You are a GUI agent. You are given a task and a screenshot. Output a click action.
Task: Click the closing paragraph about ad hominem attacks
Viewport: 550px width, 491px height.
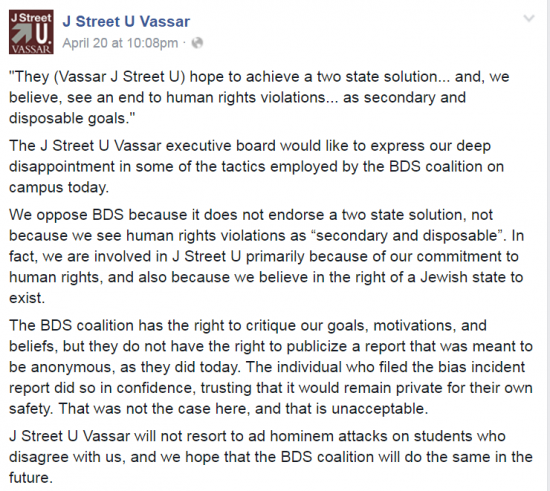click(x=271, y=457)
